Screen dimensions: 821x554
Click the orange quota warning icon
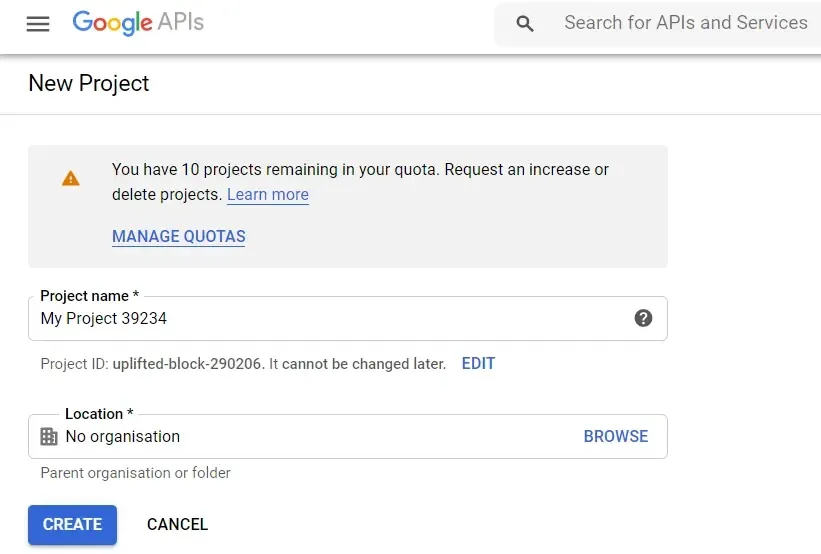click(71, 179)
